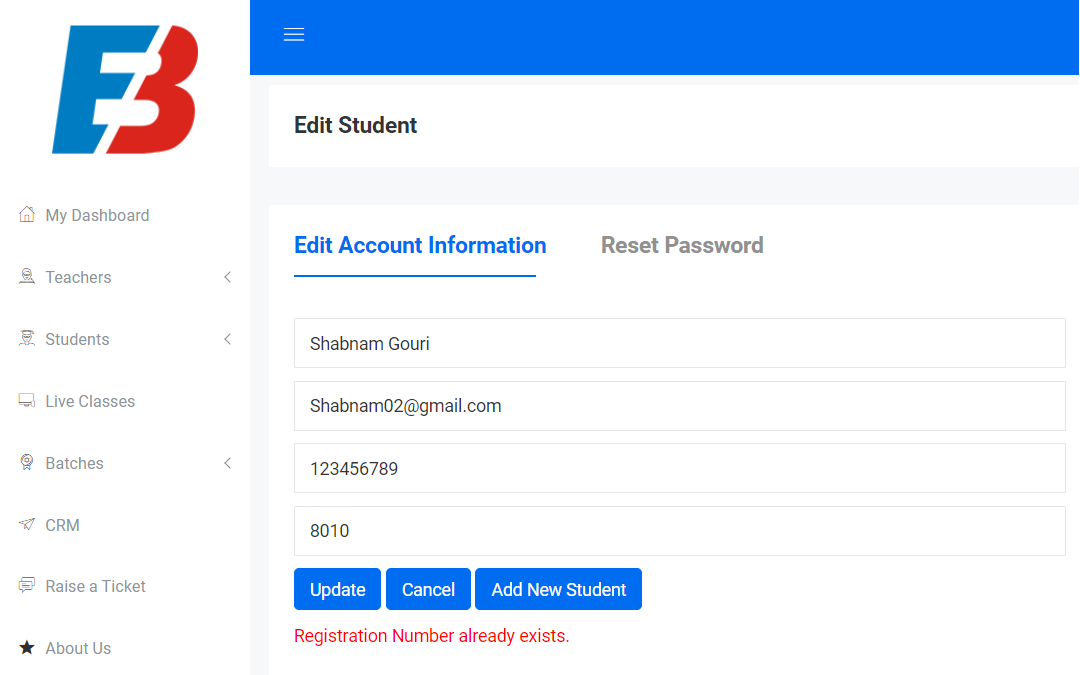Screen dimensions: 1080x675
Task: Switch to the Reset Password tab
Action: tap(682, 246)
